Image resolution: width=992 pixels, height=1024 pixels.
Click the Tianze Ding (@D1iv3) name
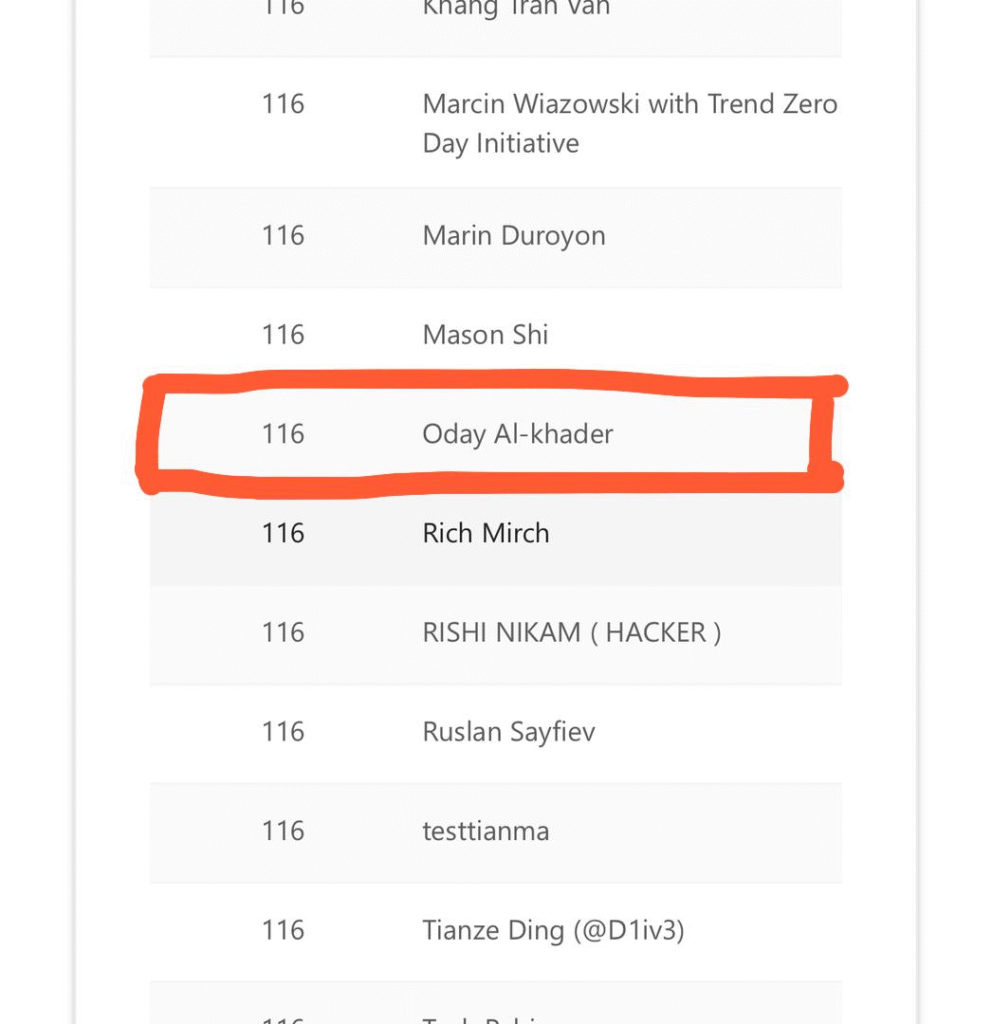click(x=553, y=931)
